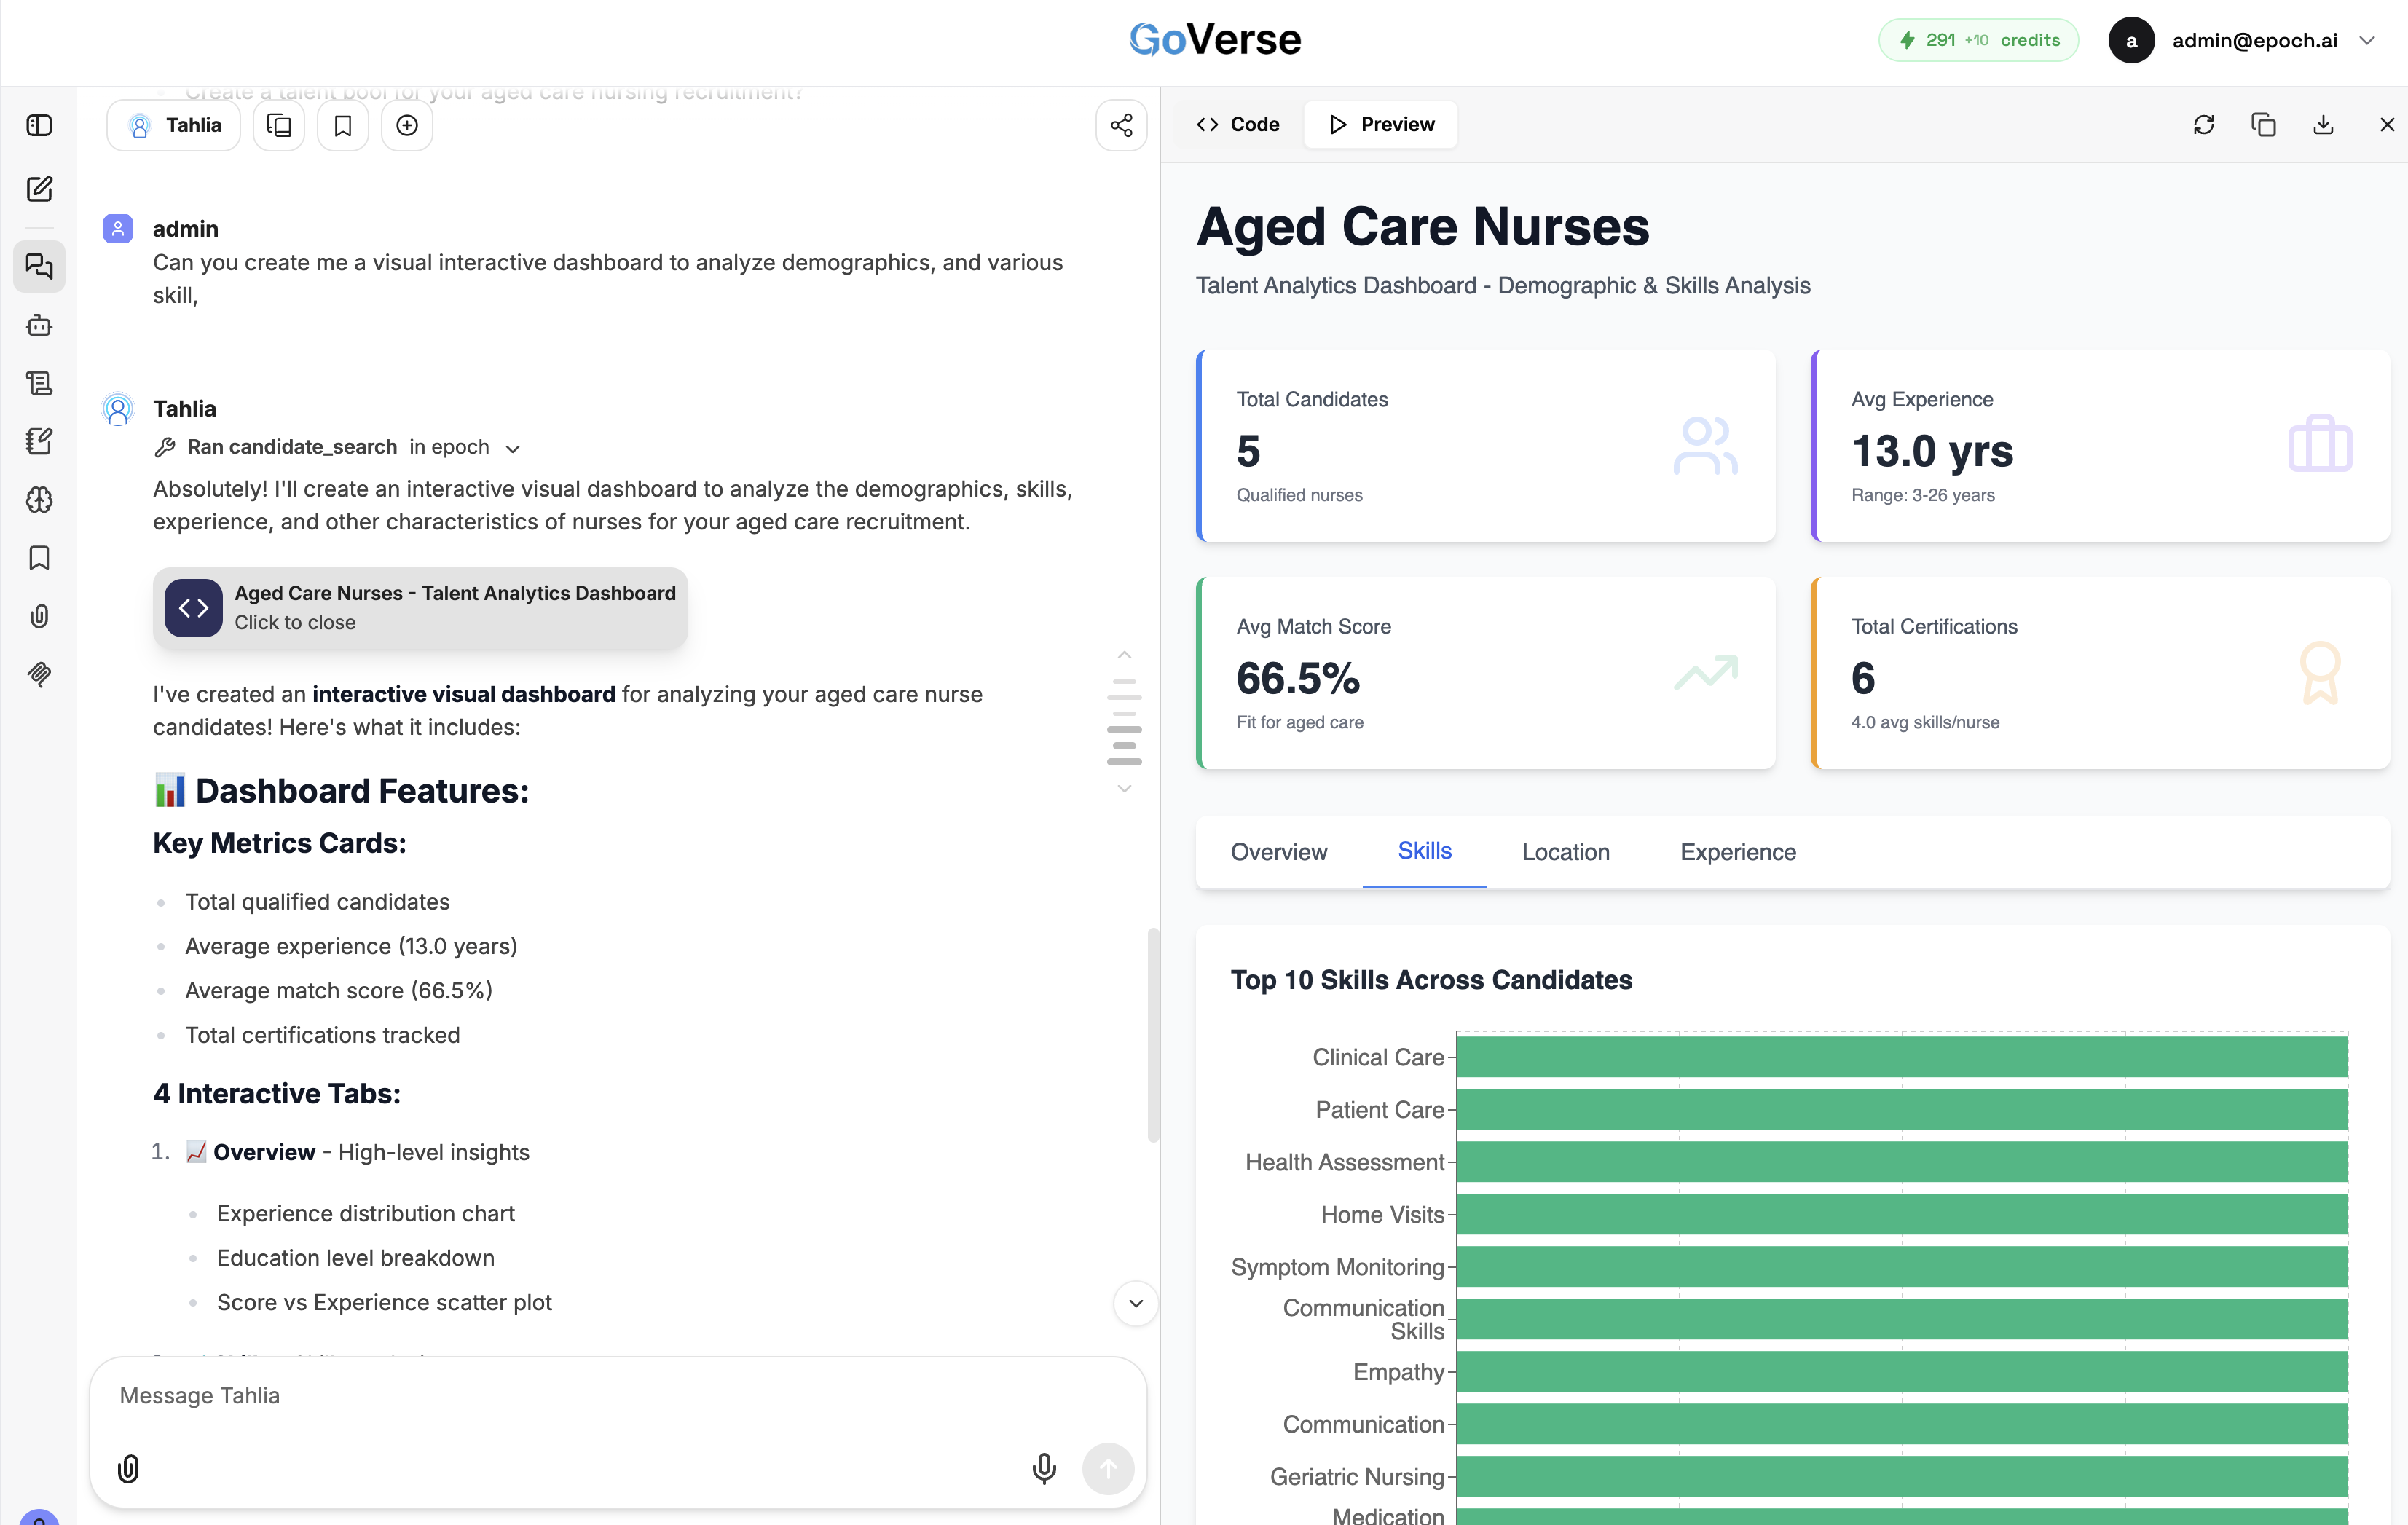The image size is (2408, 1525).
Task: Click the plus circle icon in chat header
Action: pyautogui.click(x=407, y=125)
